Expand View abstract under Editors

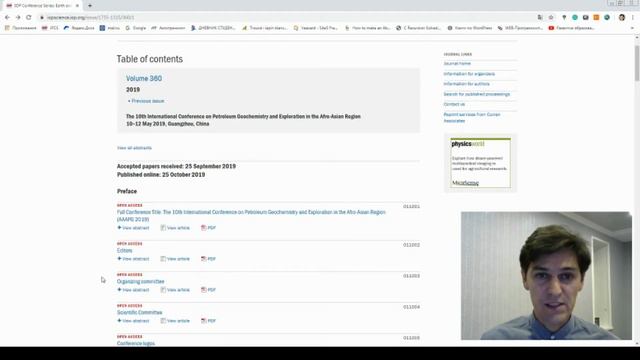pyautogui.click(x=133, y=259)
